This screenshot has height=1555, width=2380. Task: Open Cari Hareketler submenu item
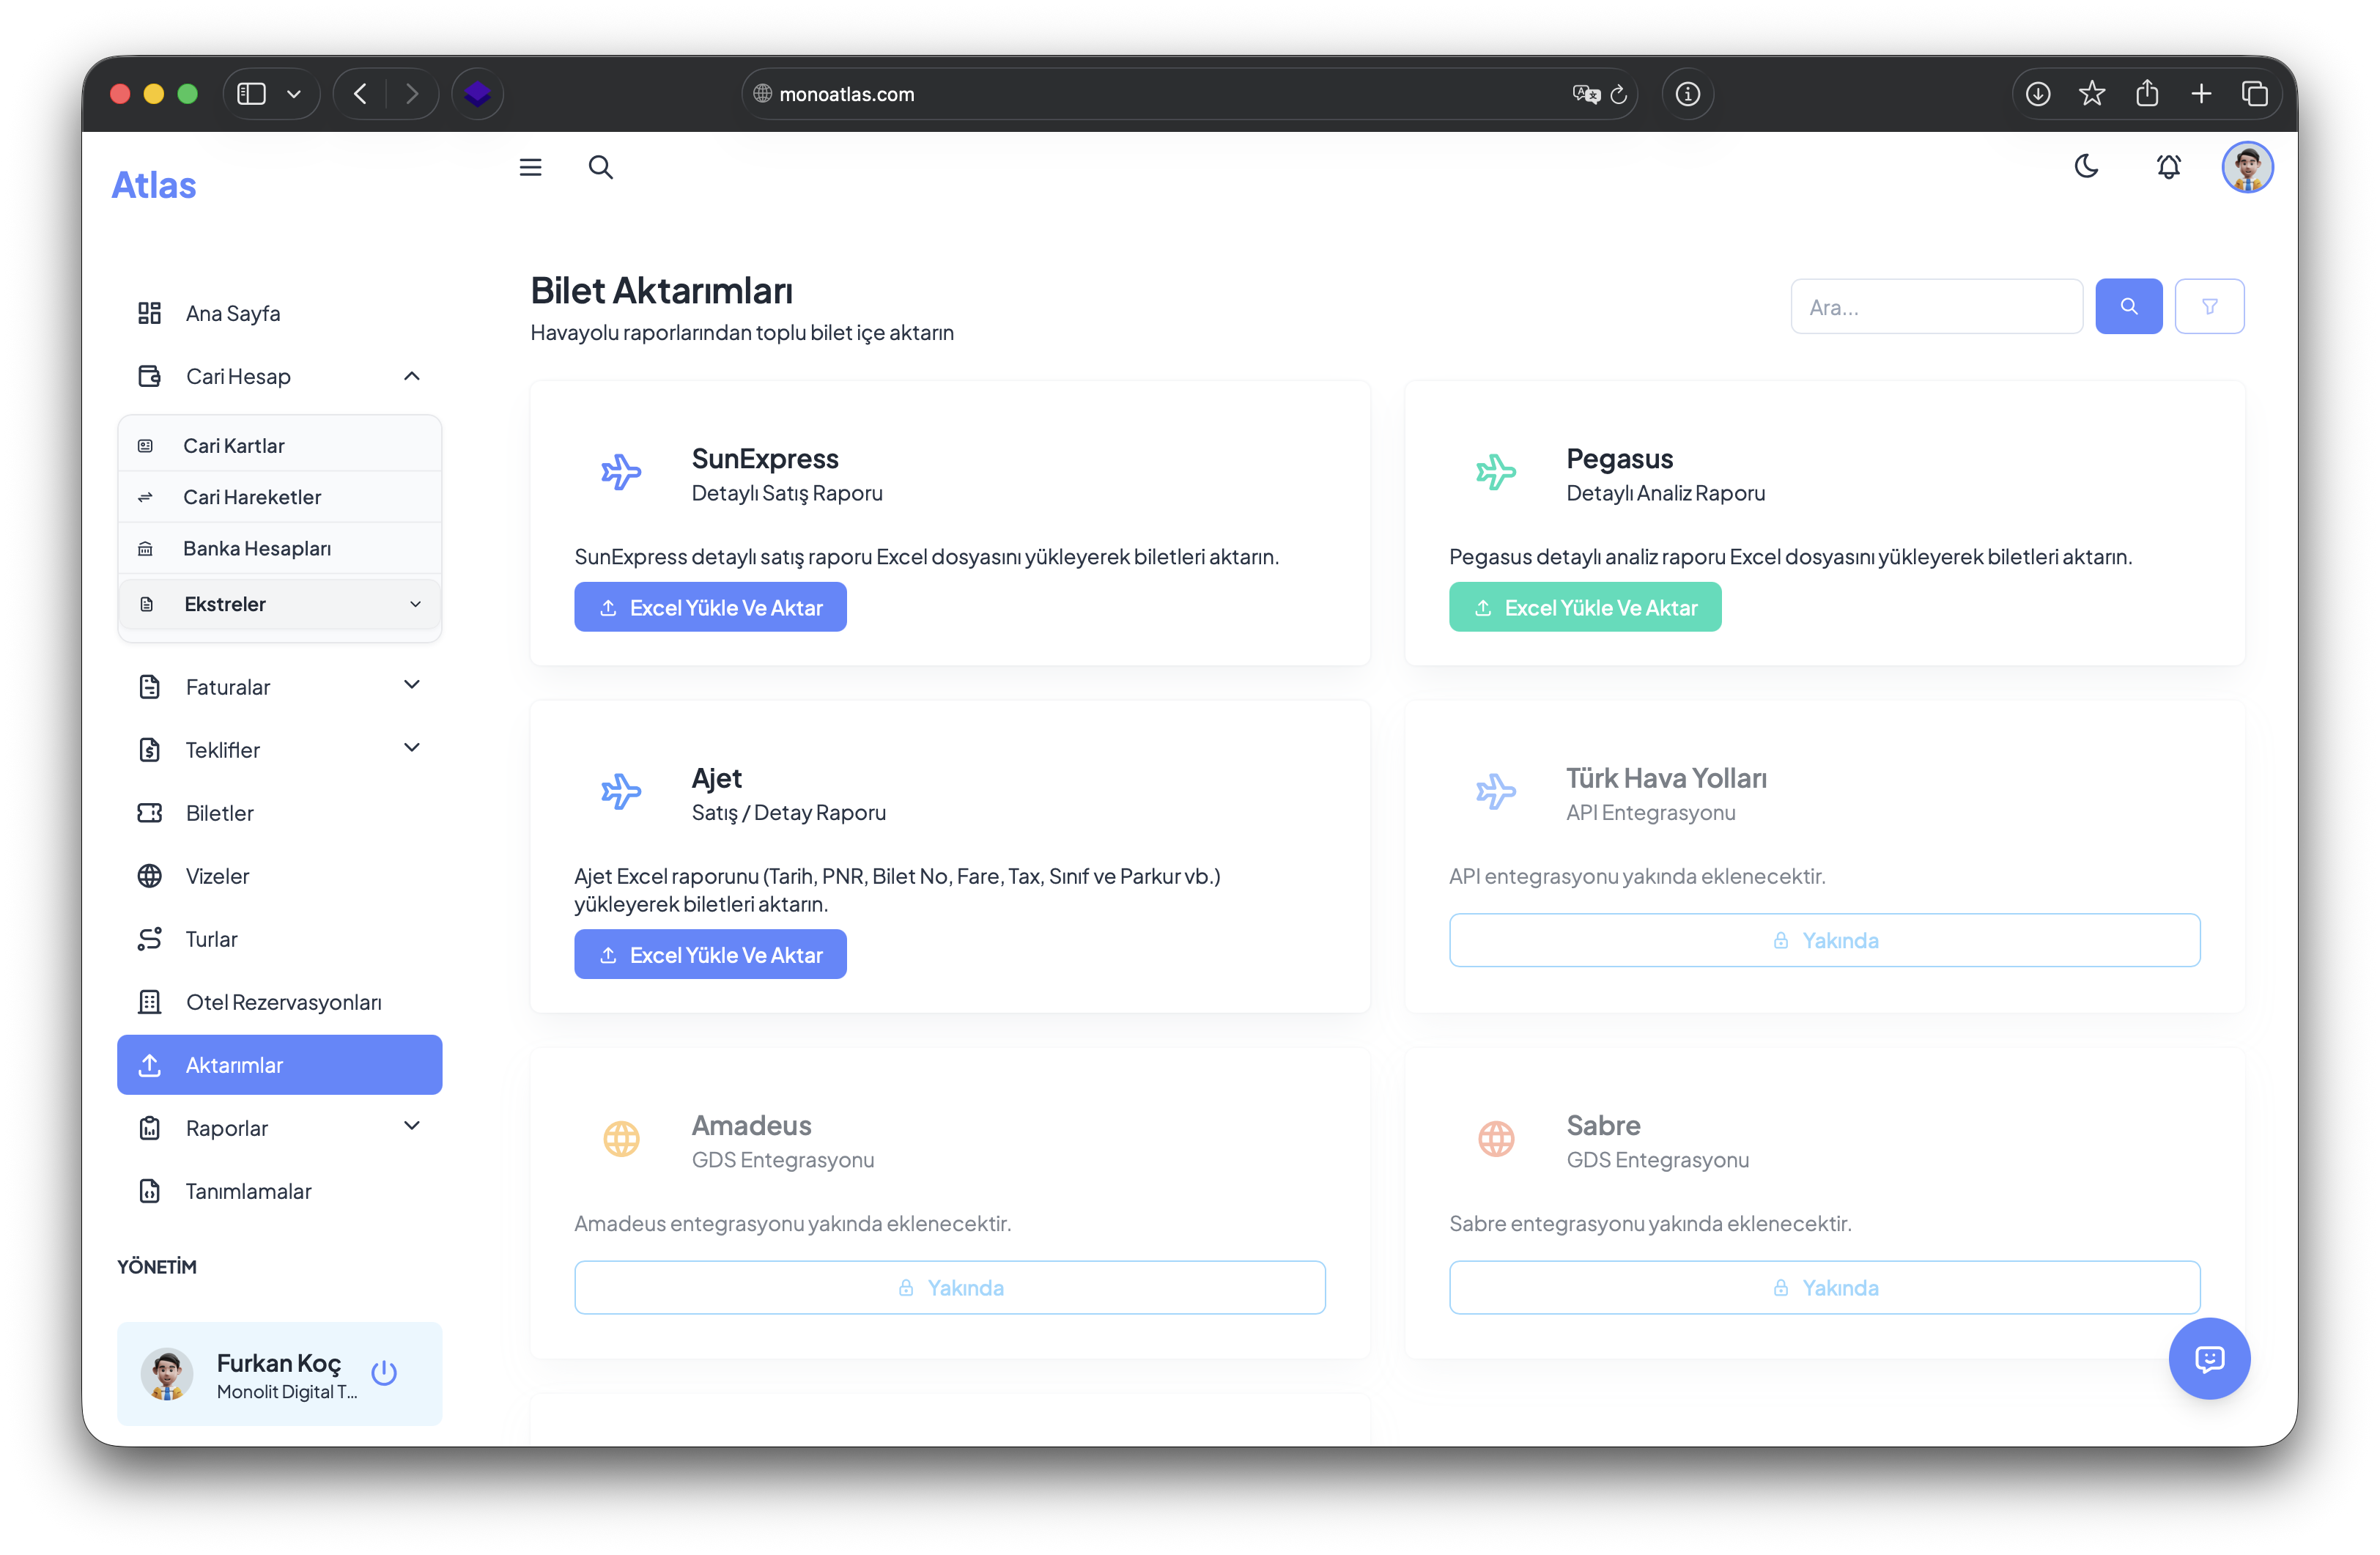pos(279,497)
